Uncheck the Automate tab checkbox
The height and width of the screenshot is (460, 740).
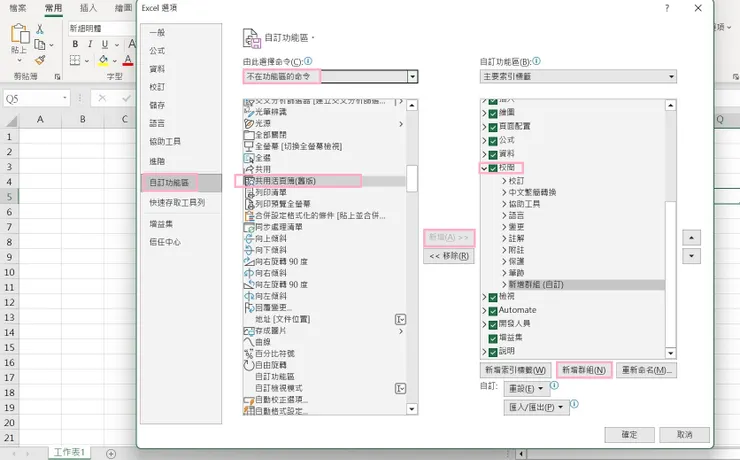point(493,311)
